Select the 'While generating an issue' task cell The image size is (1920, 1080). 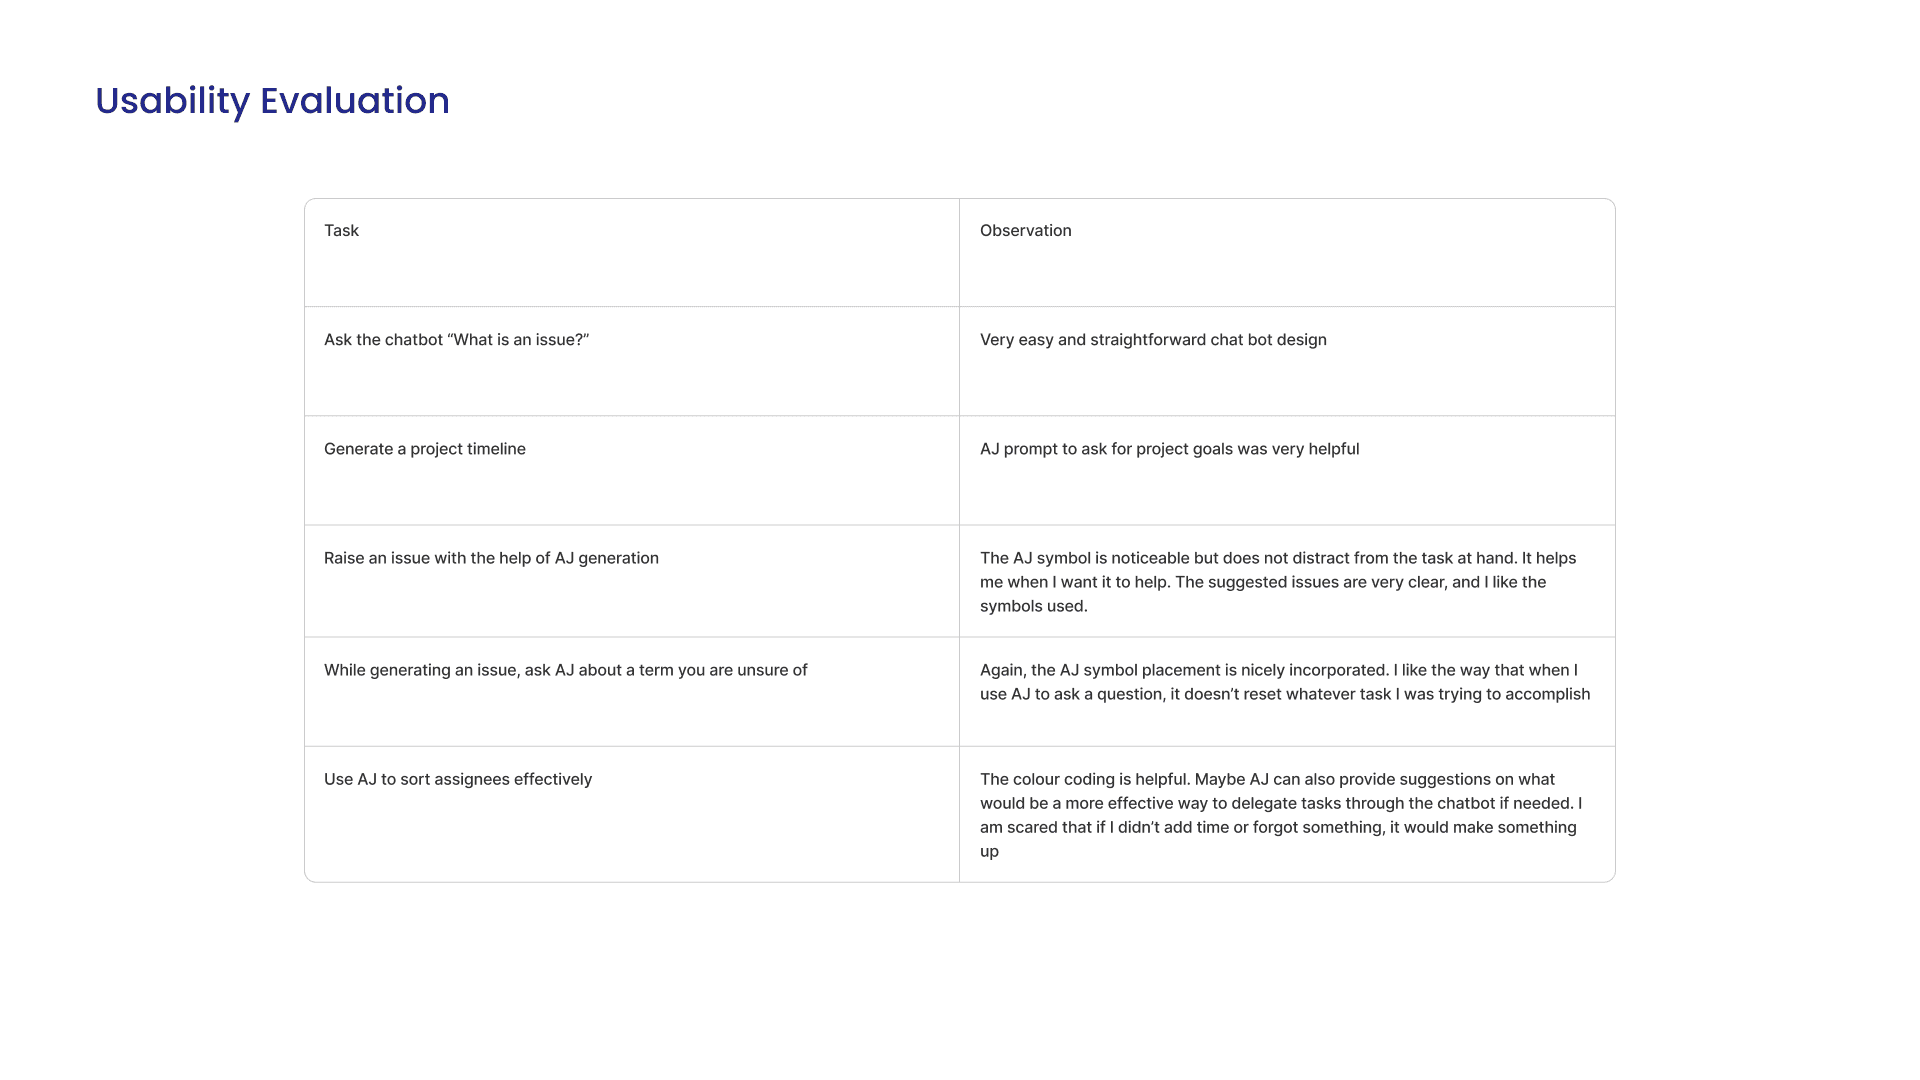632,692
